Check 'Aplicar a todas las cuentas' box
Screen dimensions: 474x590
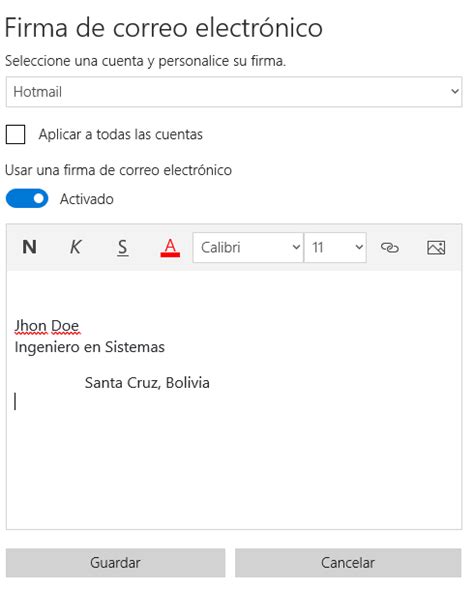click(x=15, y=134)
